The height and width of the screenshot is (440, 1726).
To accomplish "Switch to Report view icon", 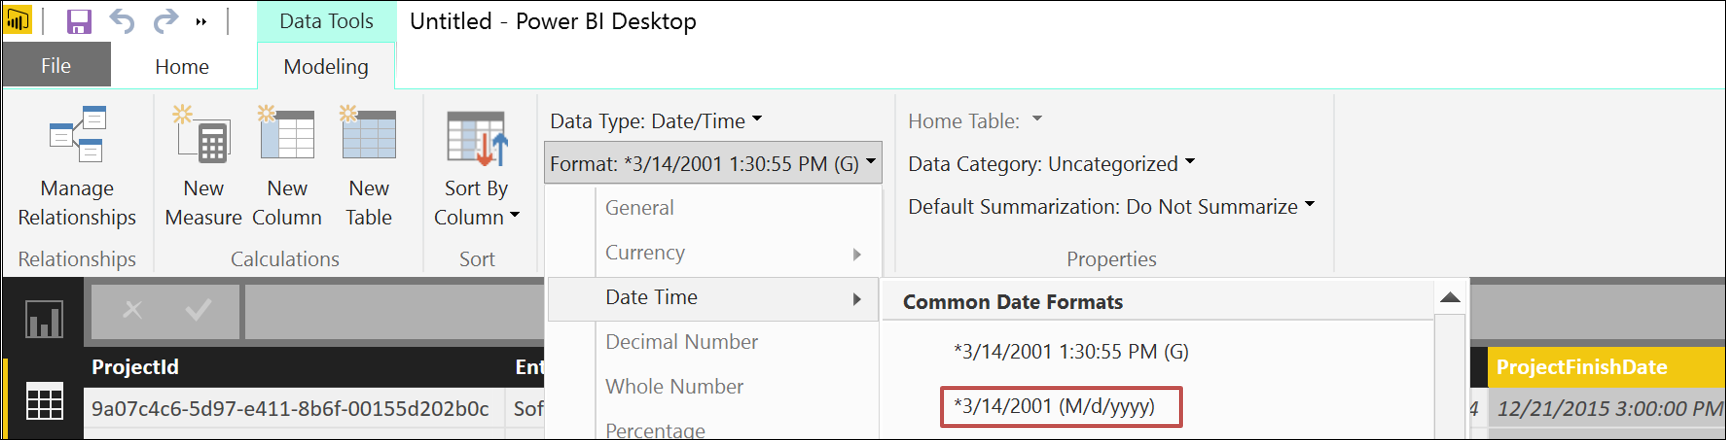I will (x=44, y=319).
